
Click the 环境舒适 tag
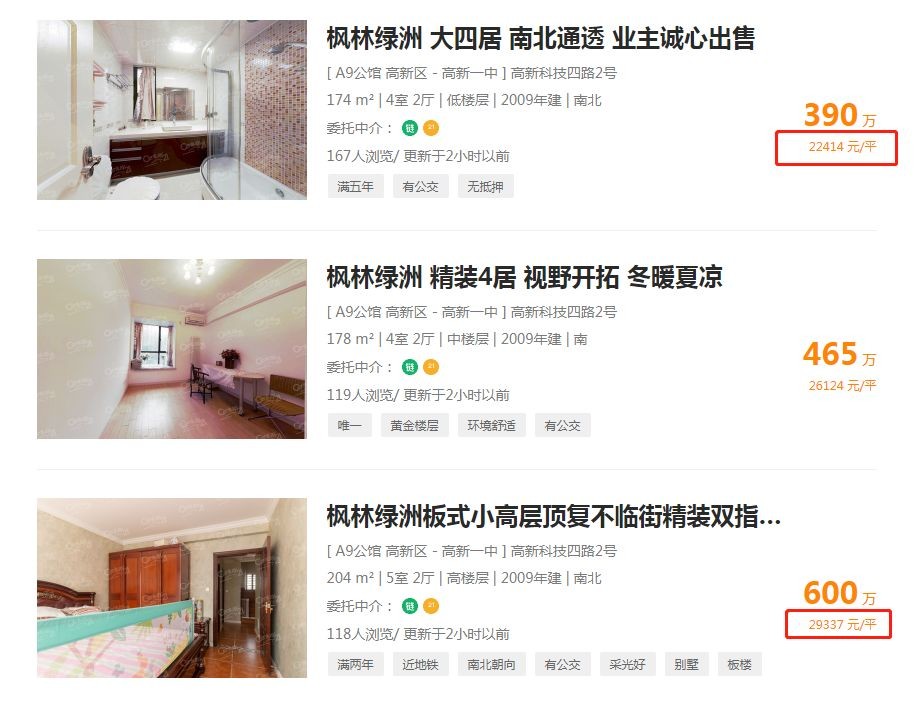click(491, 426)
